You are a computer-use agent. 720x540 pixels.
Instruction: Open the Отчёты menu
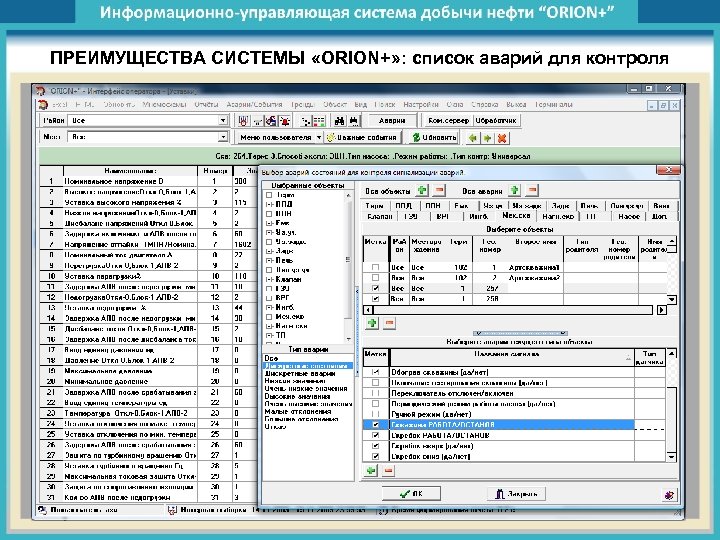tap(206, 105)
